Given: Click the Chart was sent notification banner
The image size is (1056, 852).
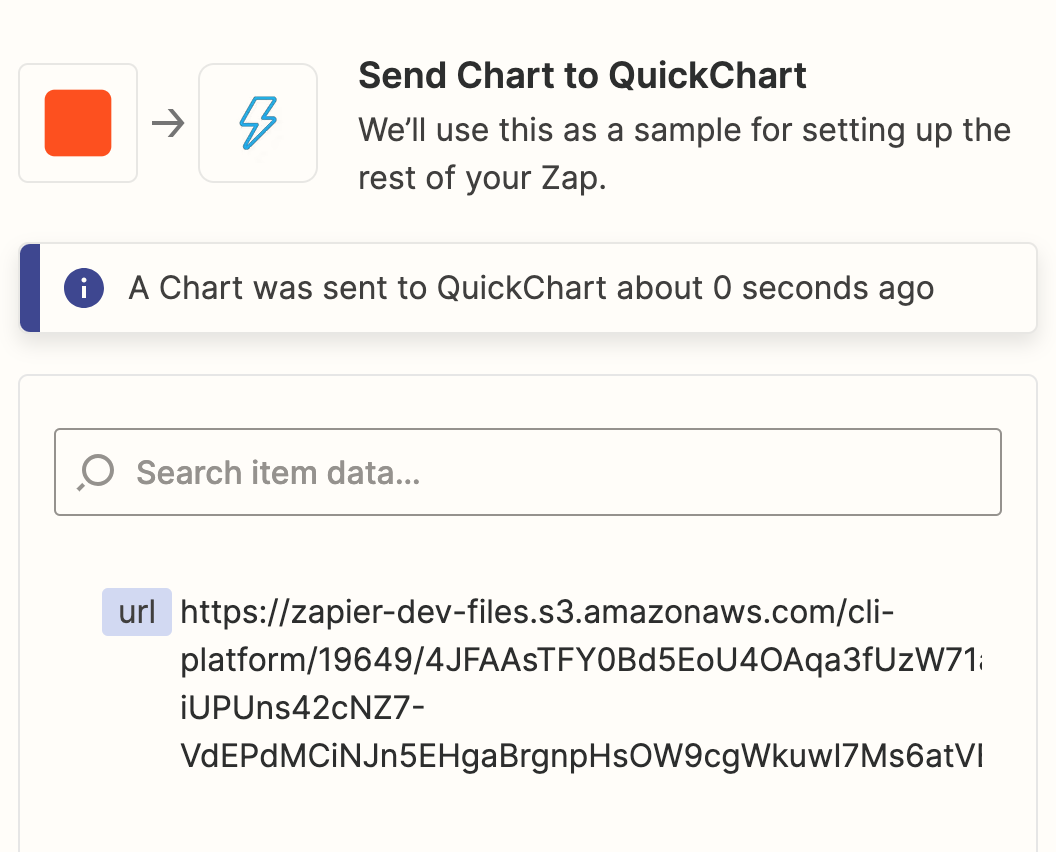Looking at the screenshot, I should click(528, 288).
